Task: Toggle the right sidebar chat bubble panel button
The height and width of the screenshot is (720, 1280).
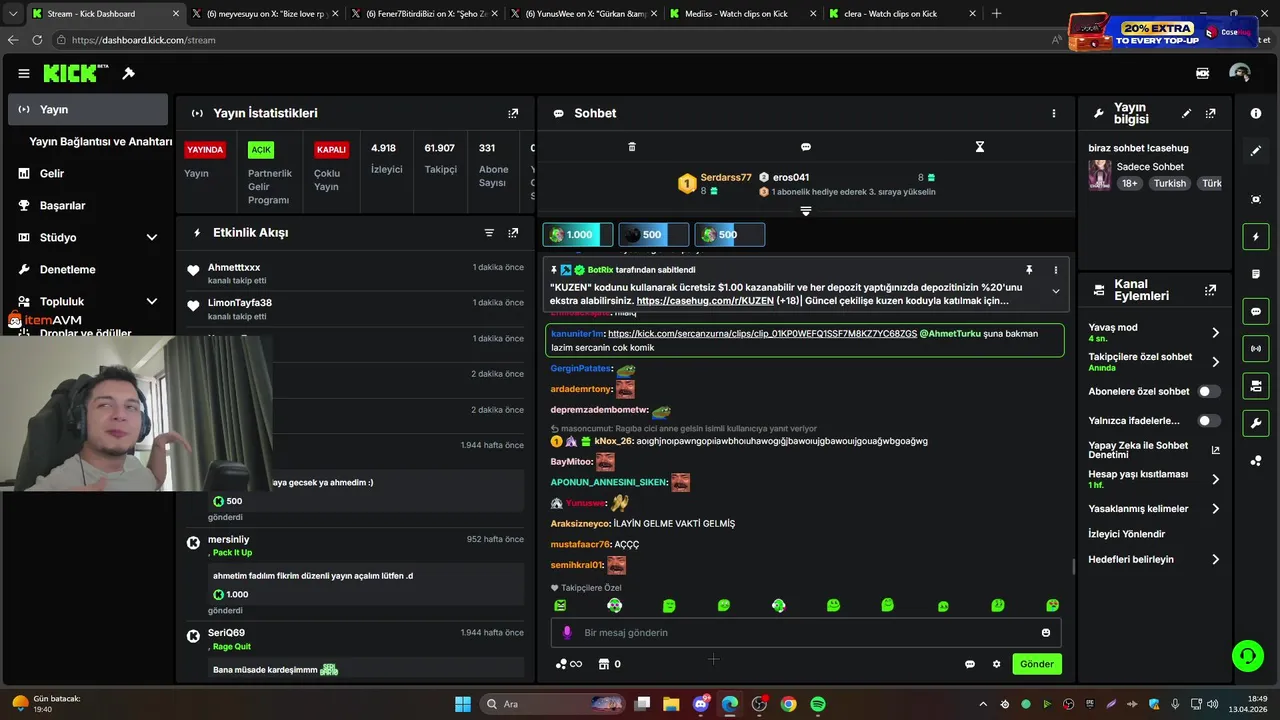Action: 1256,312
